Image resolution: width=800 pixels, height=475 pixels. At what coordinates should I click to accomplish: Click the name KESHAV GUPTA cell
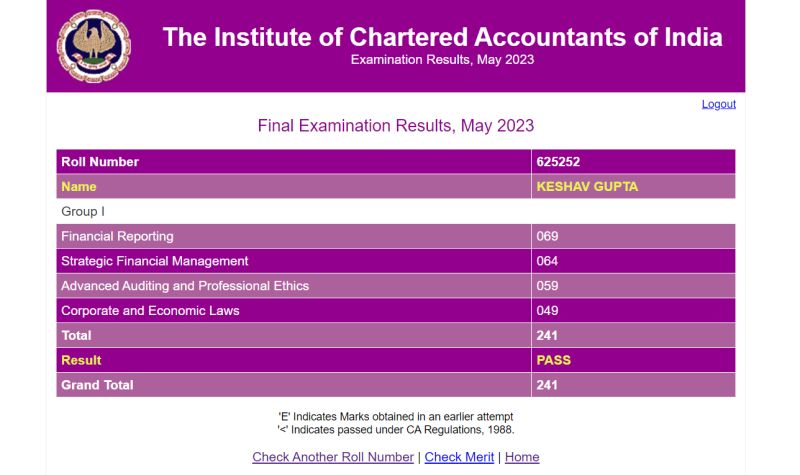click(633, 186)
